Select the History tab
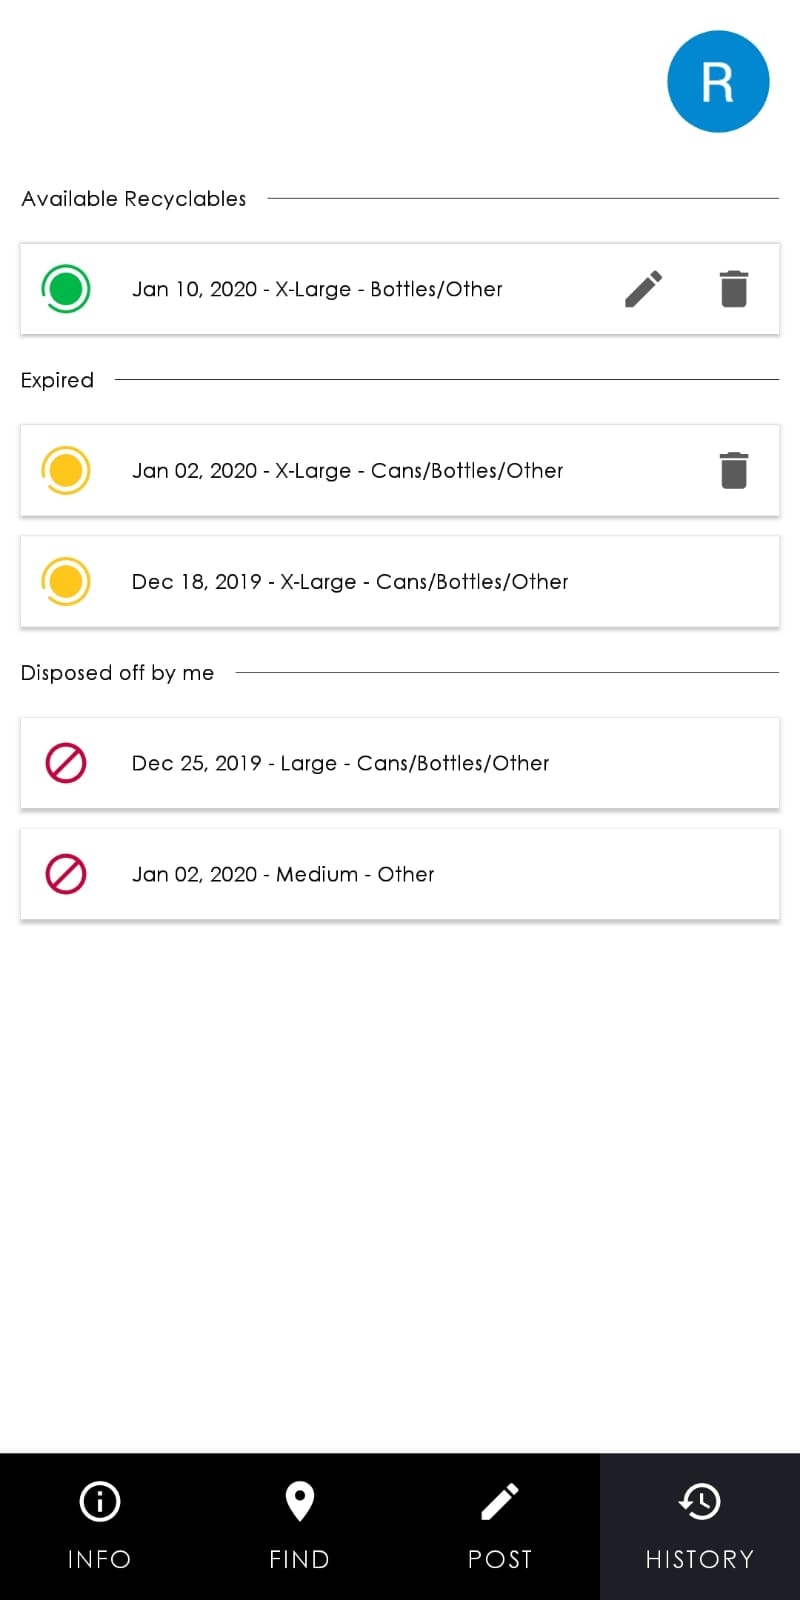This screenshot has height=1600, width=800. click(x=700, y=1526)
